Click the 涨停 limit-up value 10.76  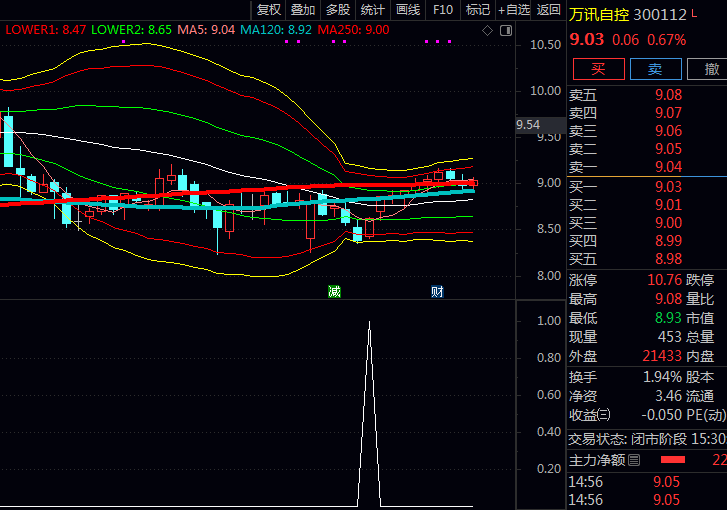tap(664, 280)
